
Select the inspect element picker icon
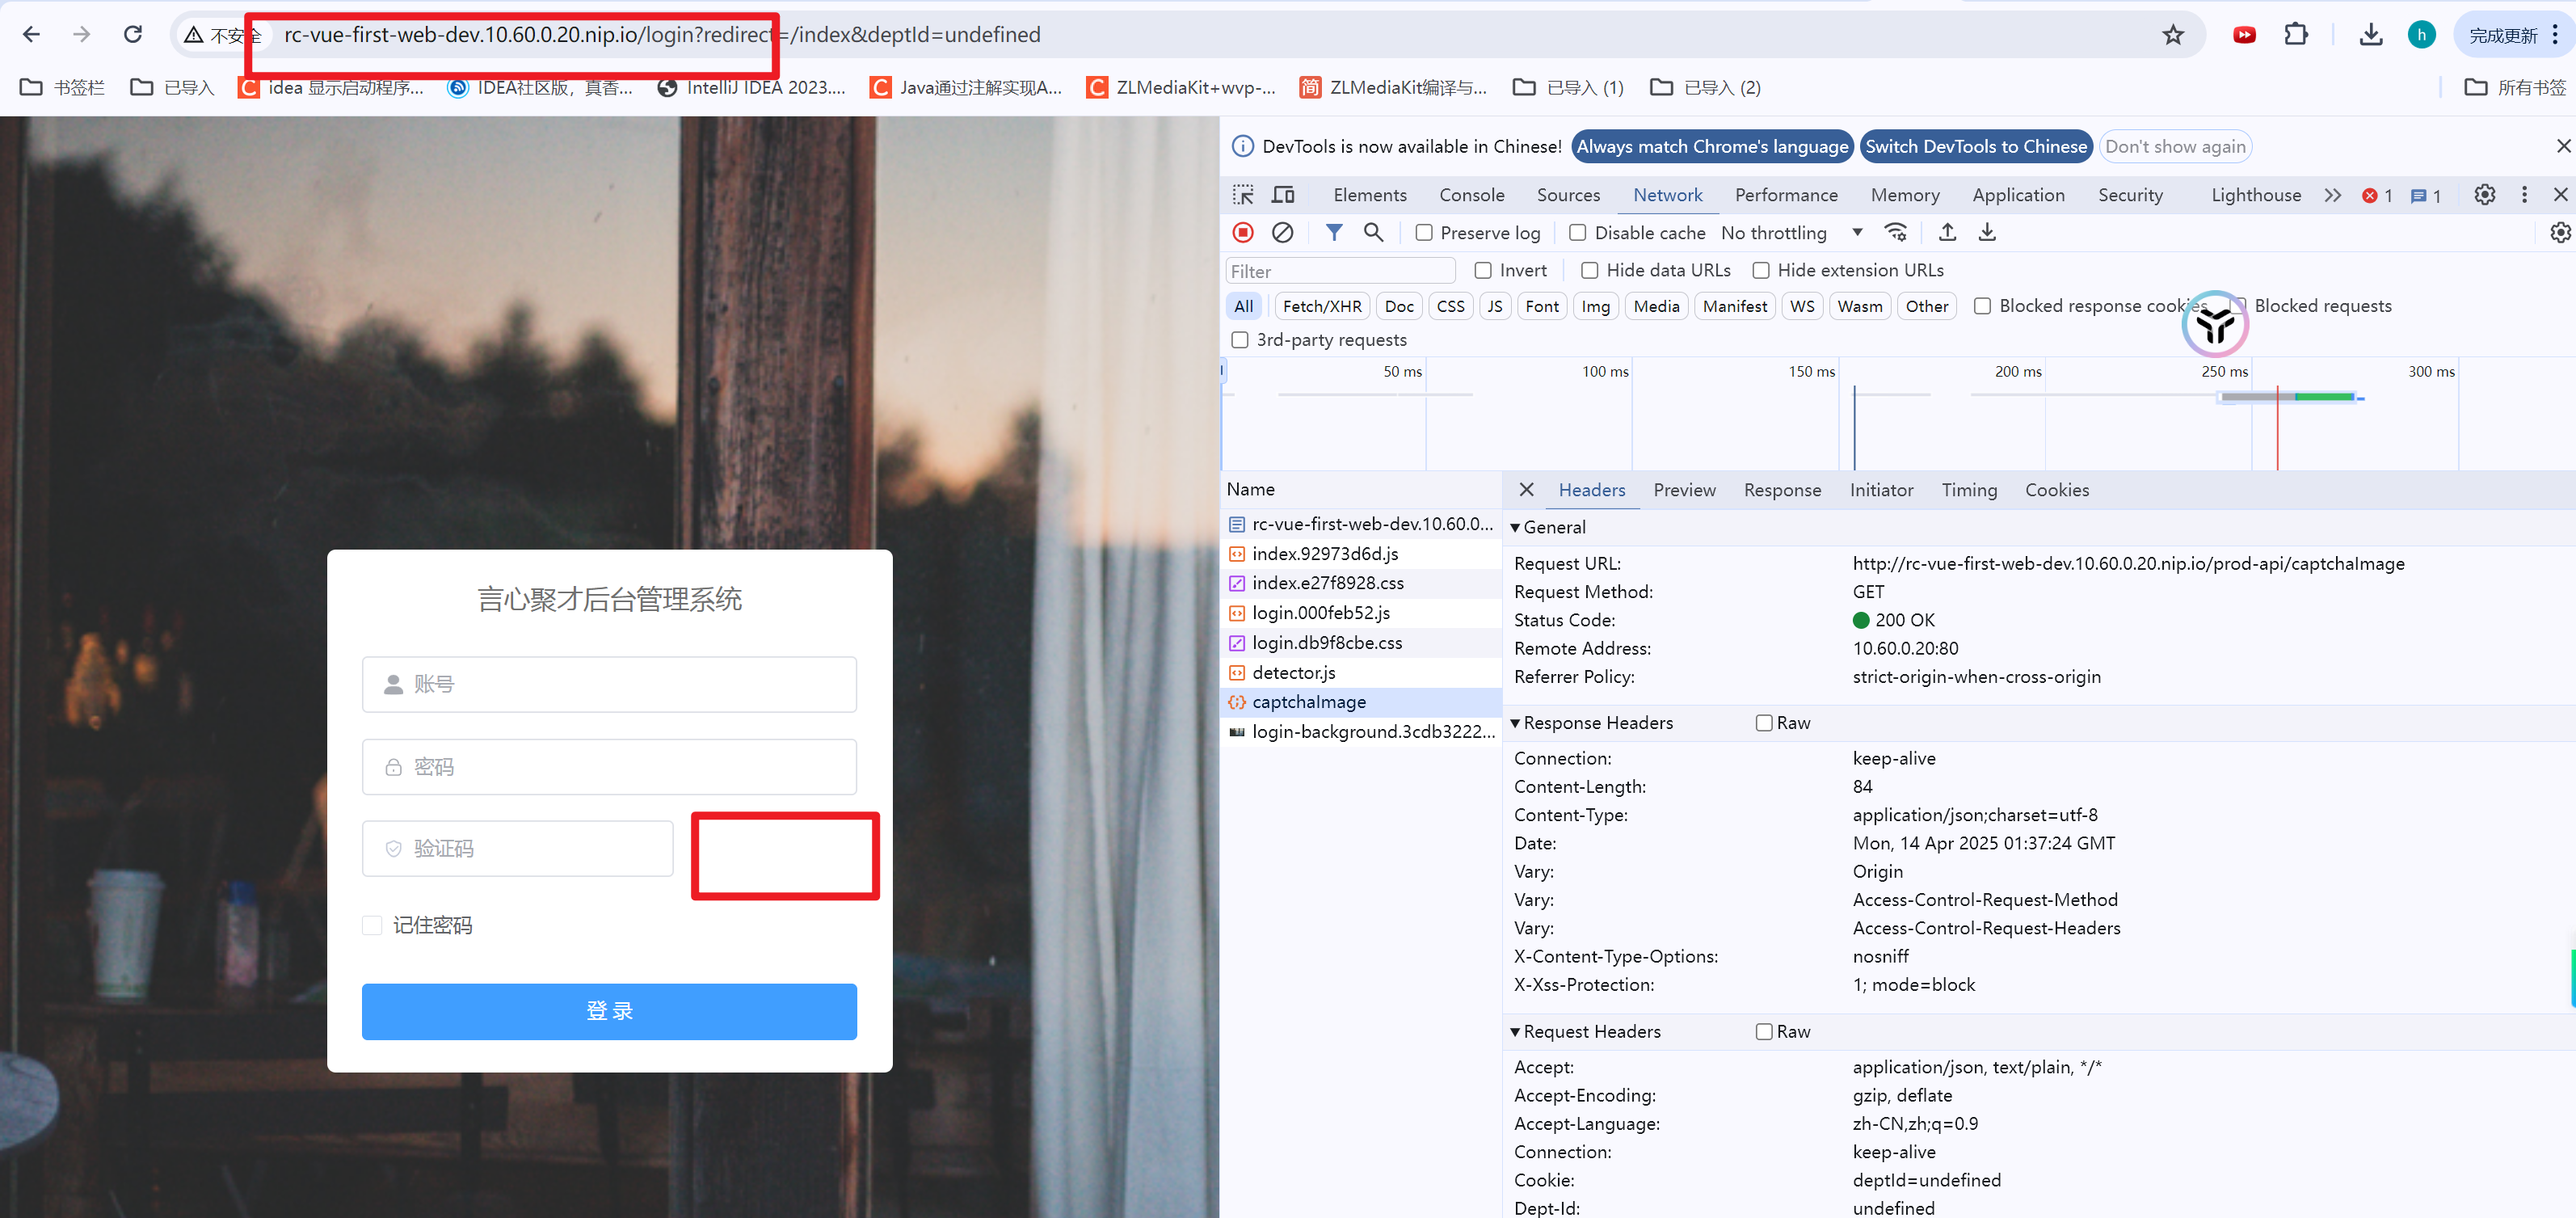[1243, 195]
